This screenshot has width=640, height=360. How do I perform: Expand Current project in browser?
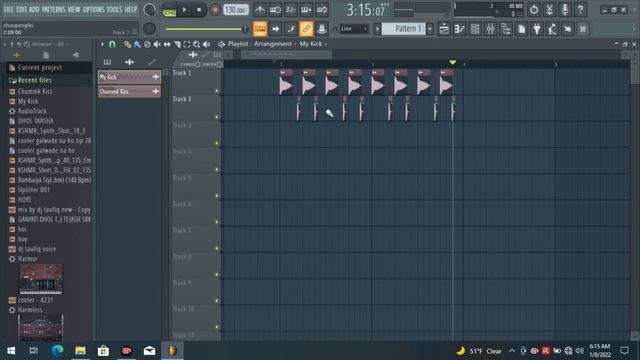coord(40,68)
